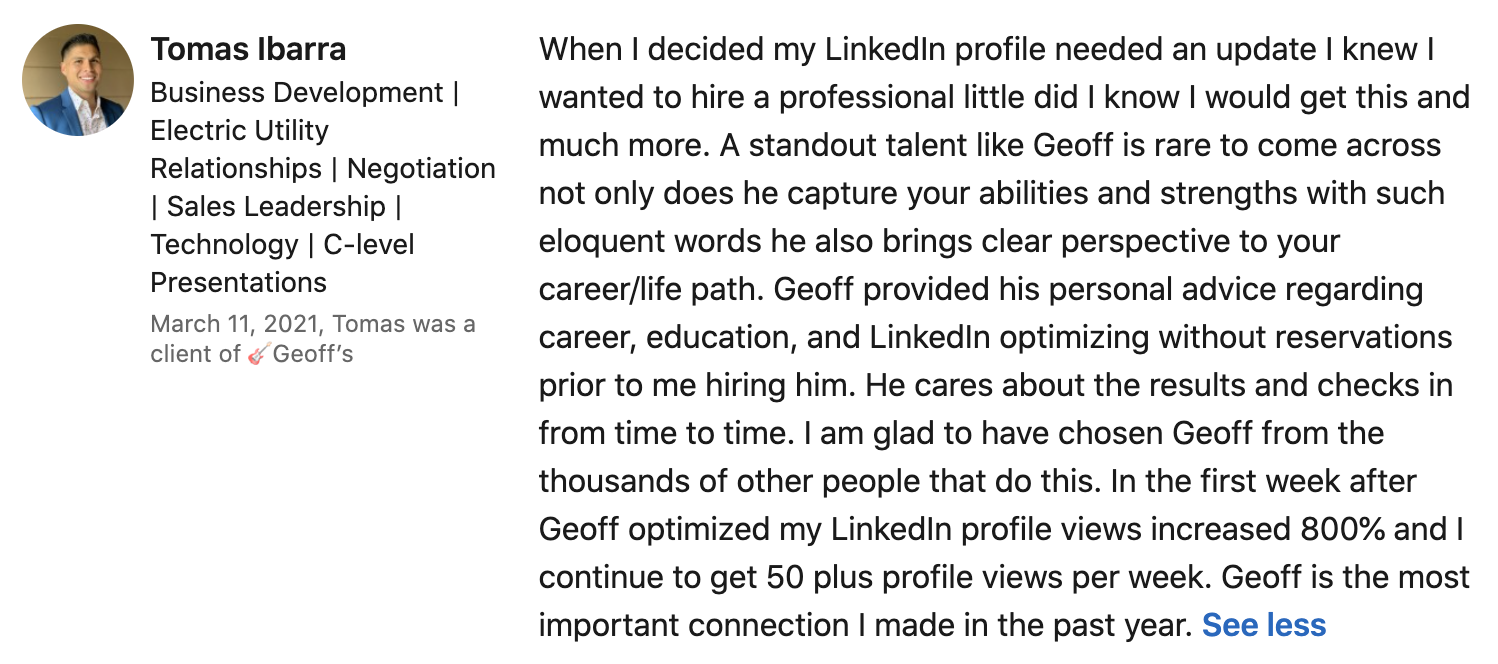1498x664 pixels.
Task: Click the Tomas Ibarra name link
Action: coord(248,48)
